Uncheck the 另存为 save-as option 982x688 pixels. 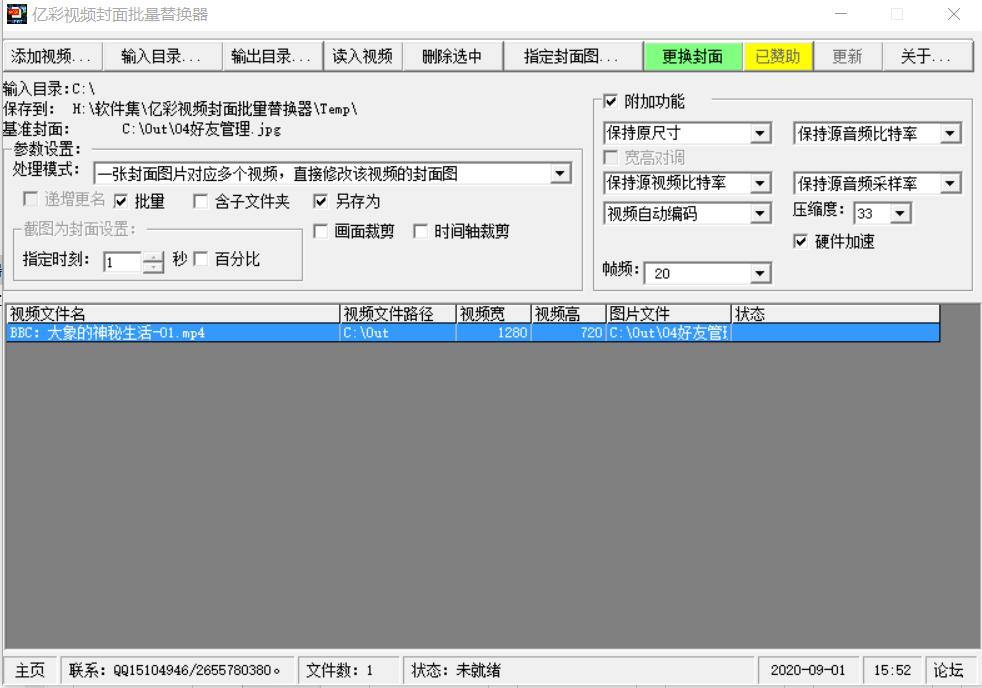(x=320, y=198)
